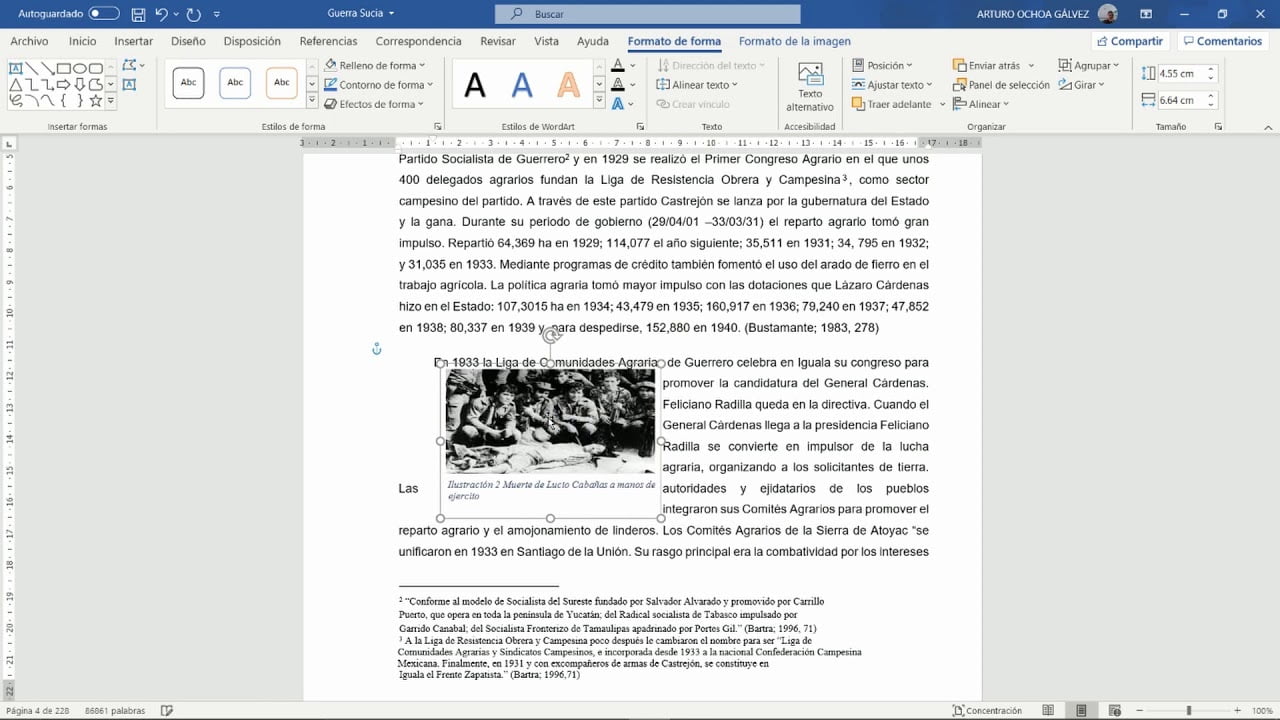Apply the blue outline shape style

point(235,83)
